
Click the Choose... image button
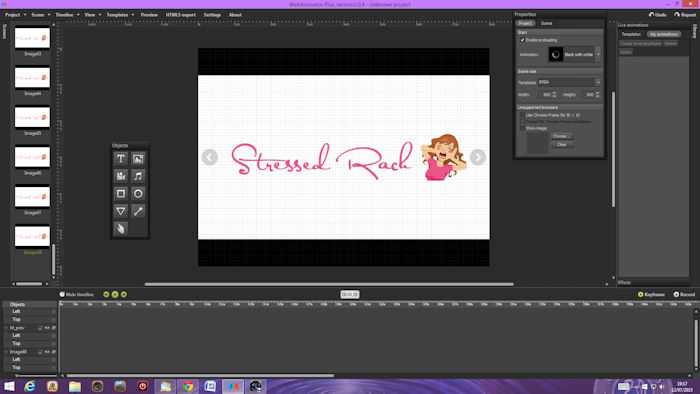pyautogui.click(x=562, y=136)
